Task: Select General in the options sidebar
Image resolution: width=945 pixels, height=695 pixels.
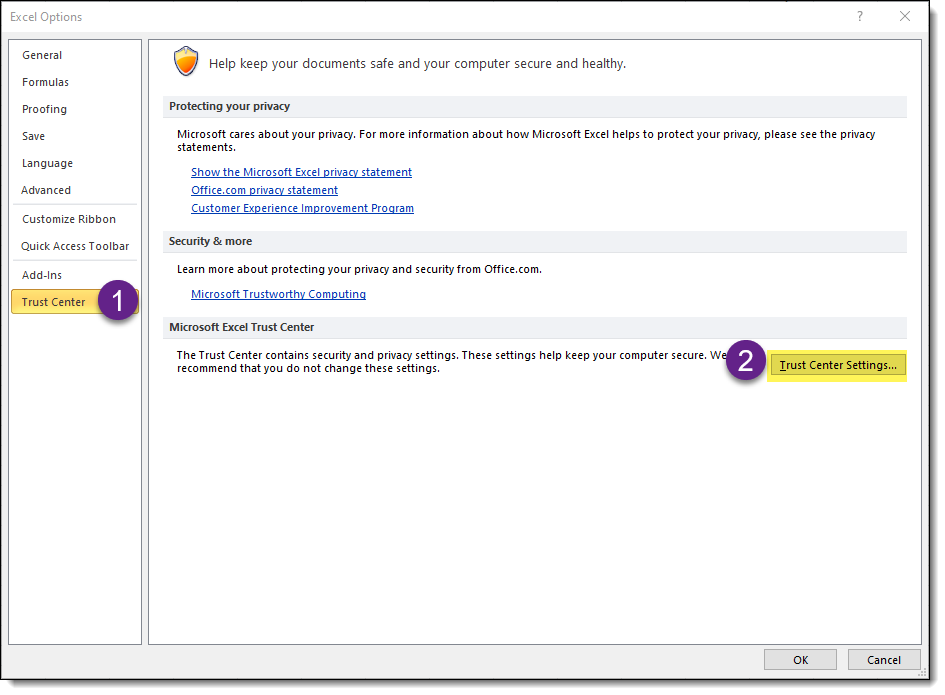Action: (42, 55)
